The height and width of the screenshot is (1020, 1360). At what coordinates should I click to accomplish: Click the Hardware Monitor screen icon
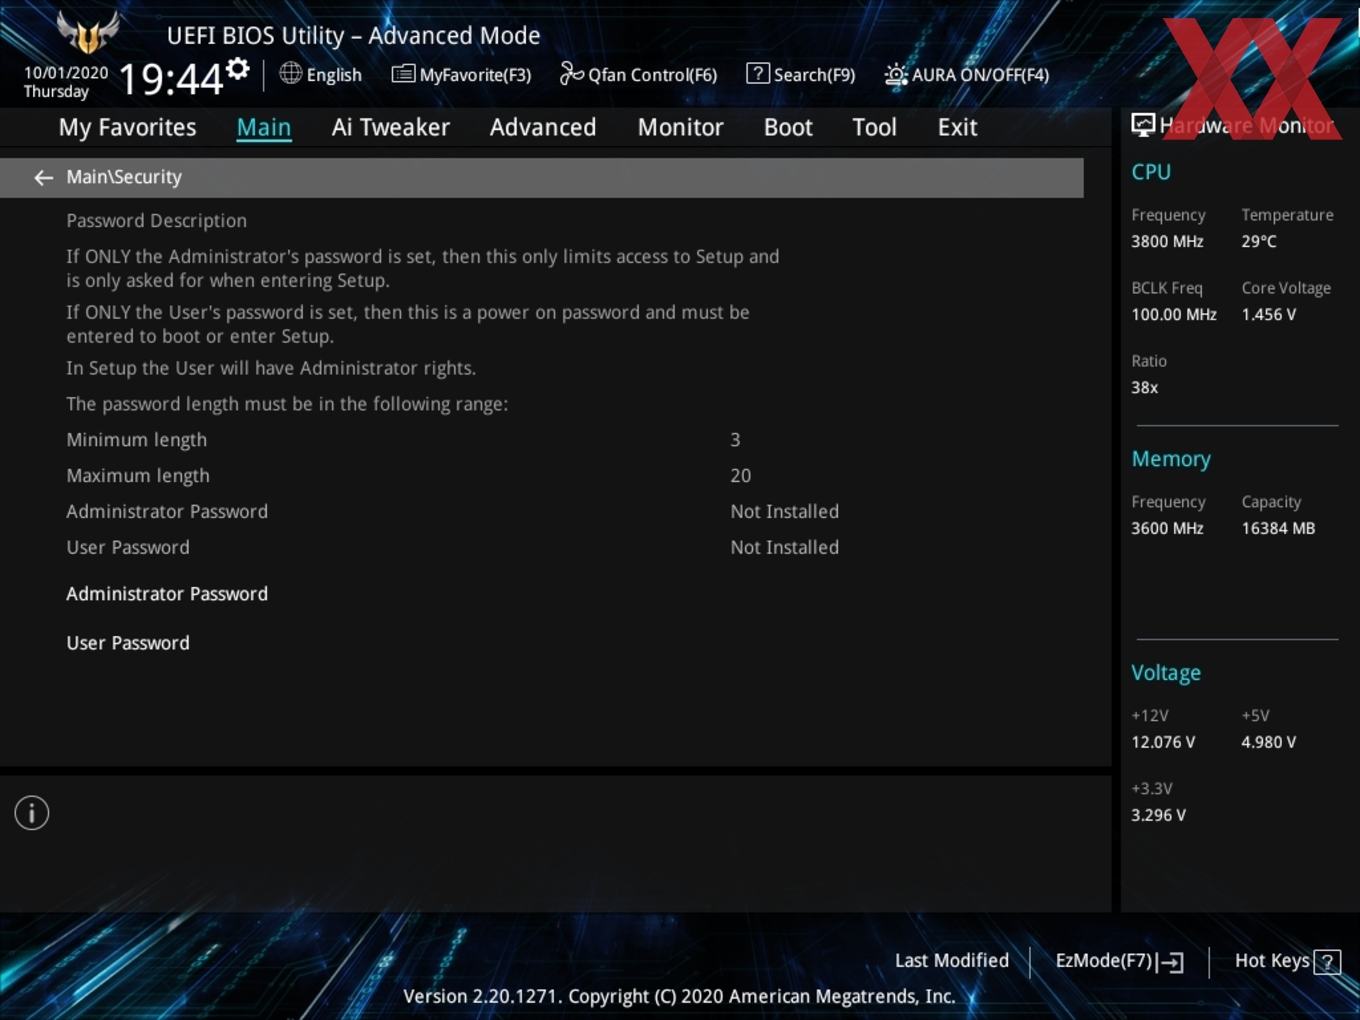(1143, 125)
